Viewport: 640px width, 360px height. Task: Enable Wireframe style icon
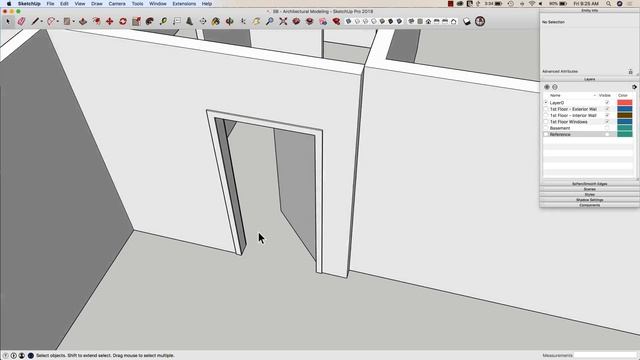(365, 21)
